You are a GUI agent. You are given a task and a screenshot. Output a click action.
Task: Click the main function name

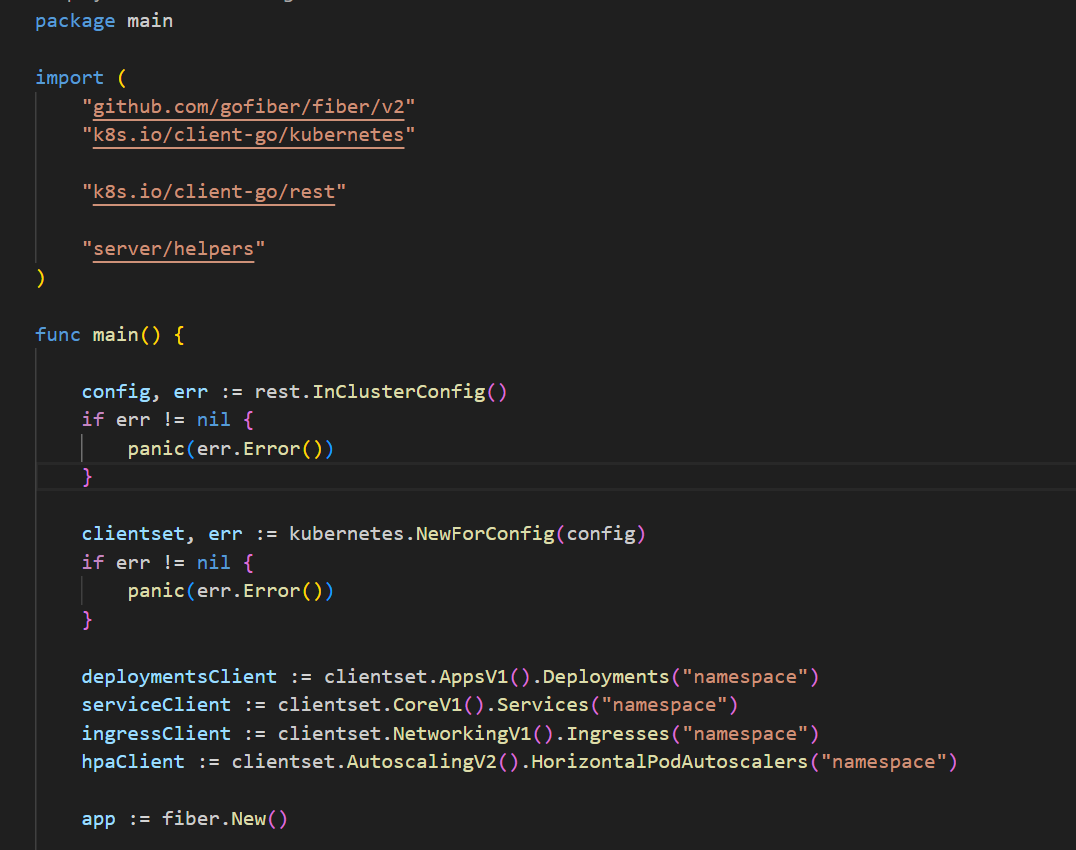[115, 334]
